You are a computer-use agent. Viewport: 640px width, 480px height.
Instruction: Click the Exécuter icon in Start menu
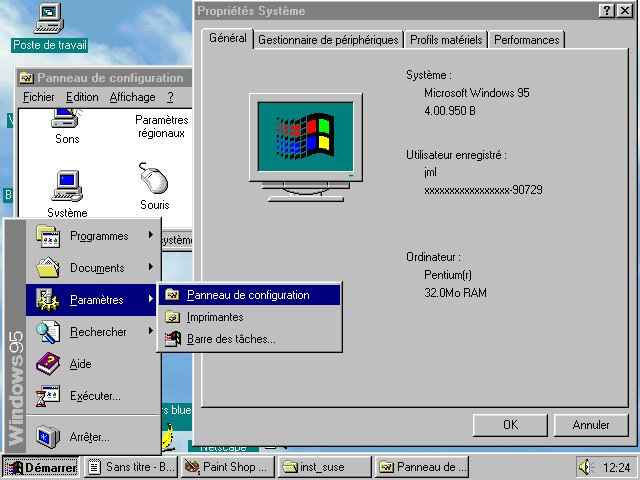[x=48, y=396]
